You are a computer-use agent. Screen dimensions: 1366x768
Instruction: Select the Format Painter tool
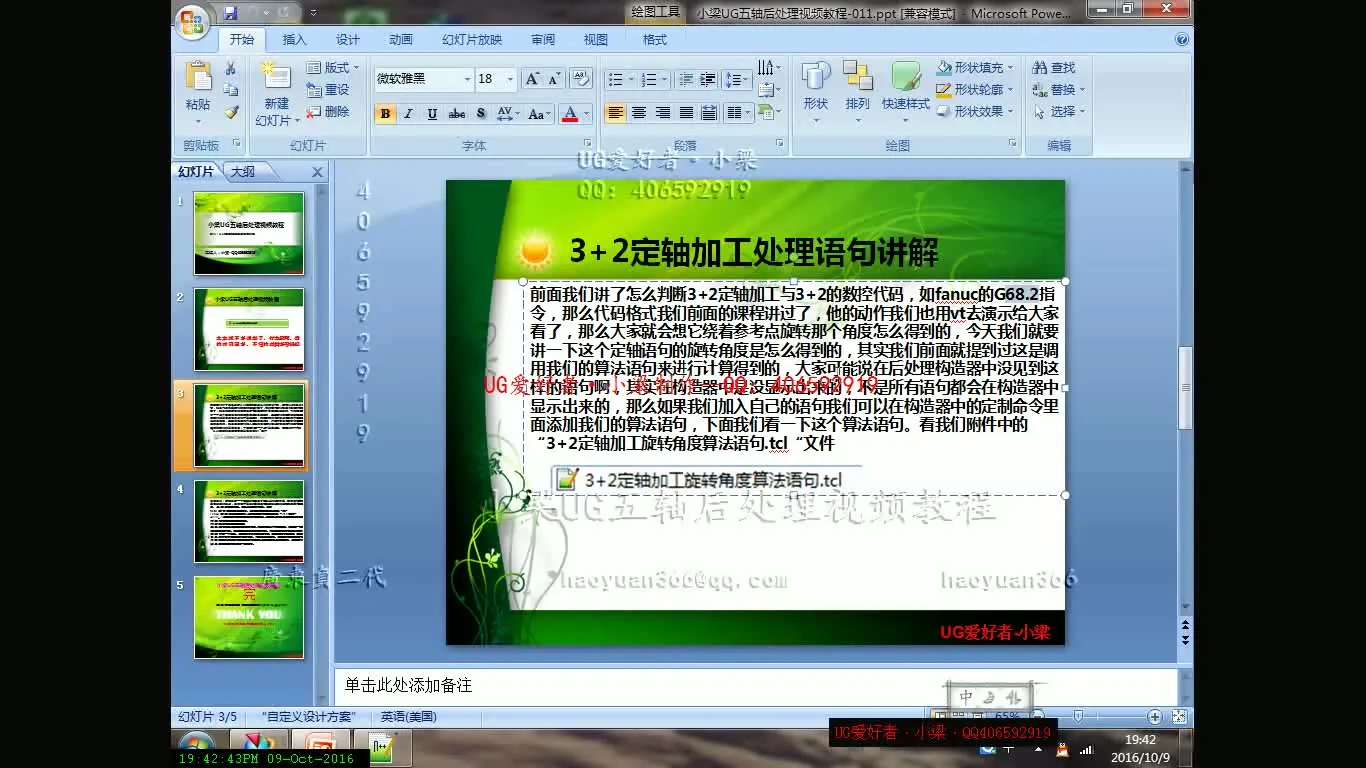[231, 113]
